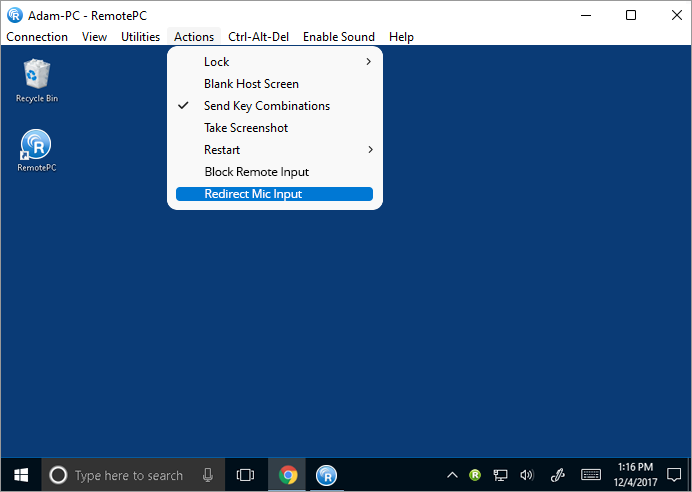Send Ctrl-Alt-Del to remote computer
The height and width of the screenshot is (492, 692).
(259, 37)
